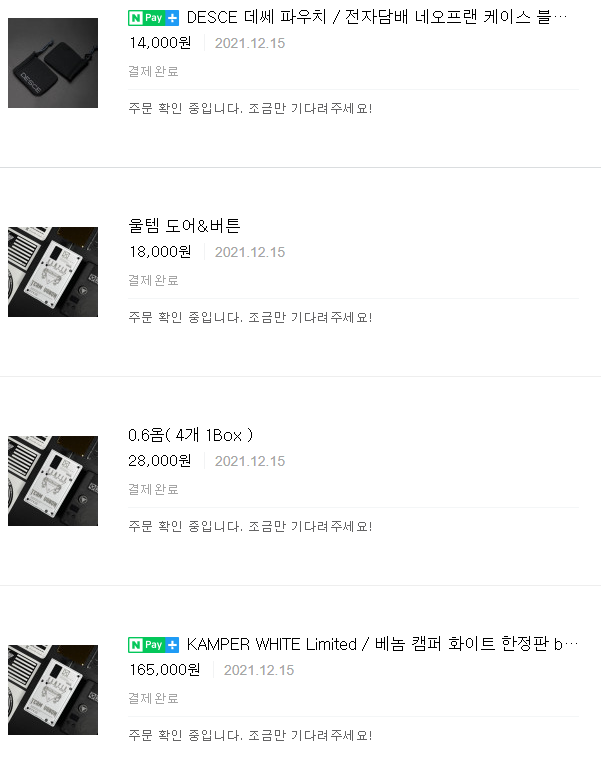The height and width of the screenshot is (768, 601).
Task: Open DESCE pouch product thumbnail
Action: (53, 63)
